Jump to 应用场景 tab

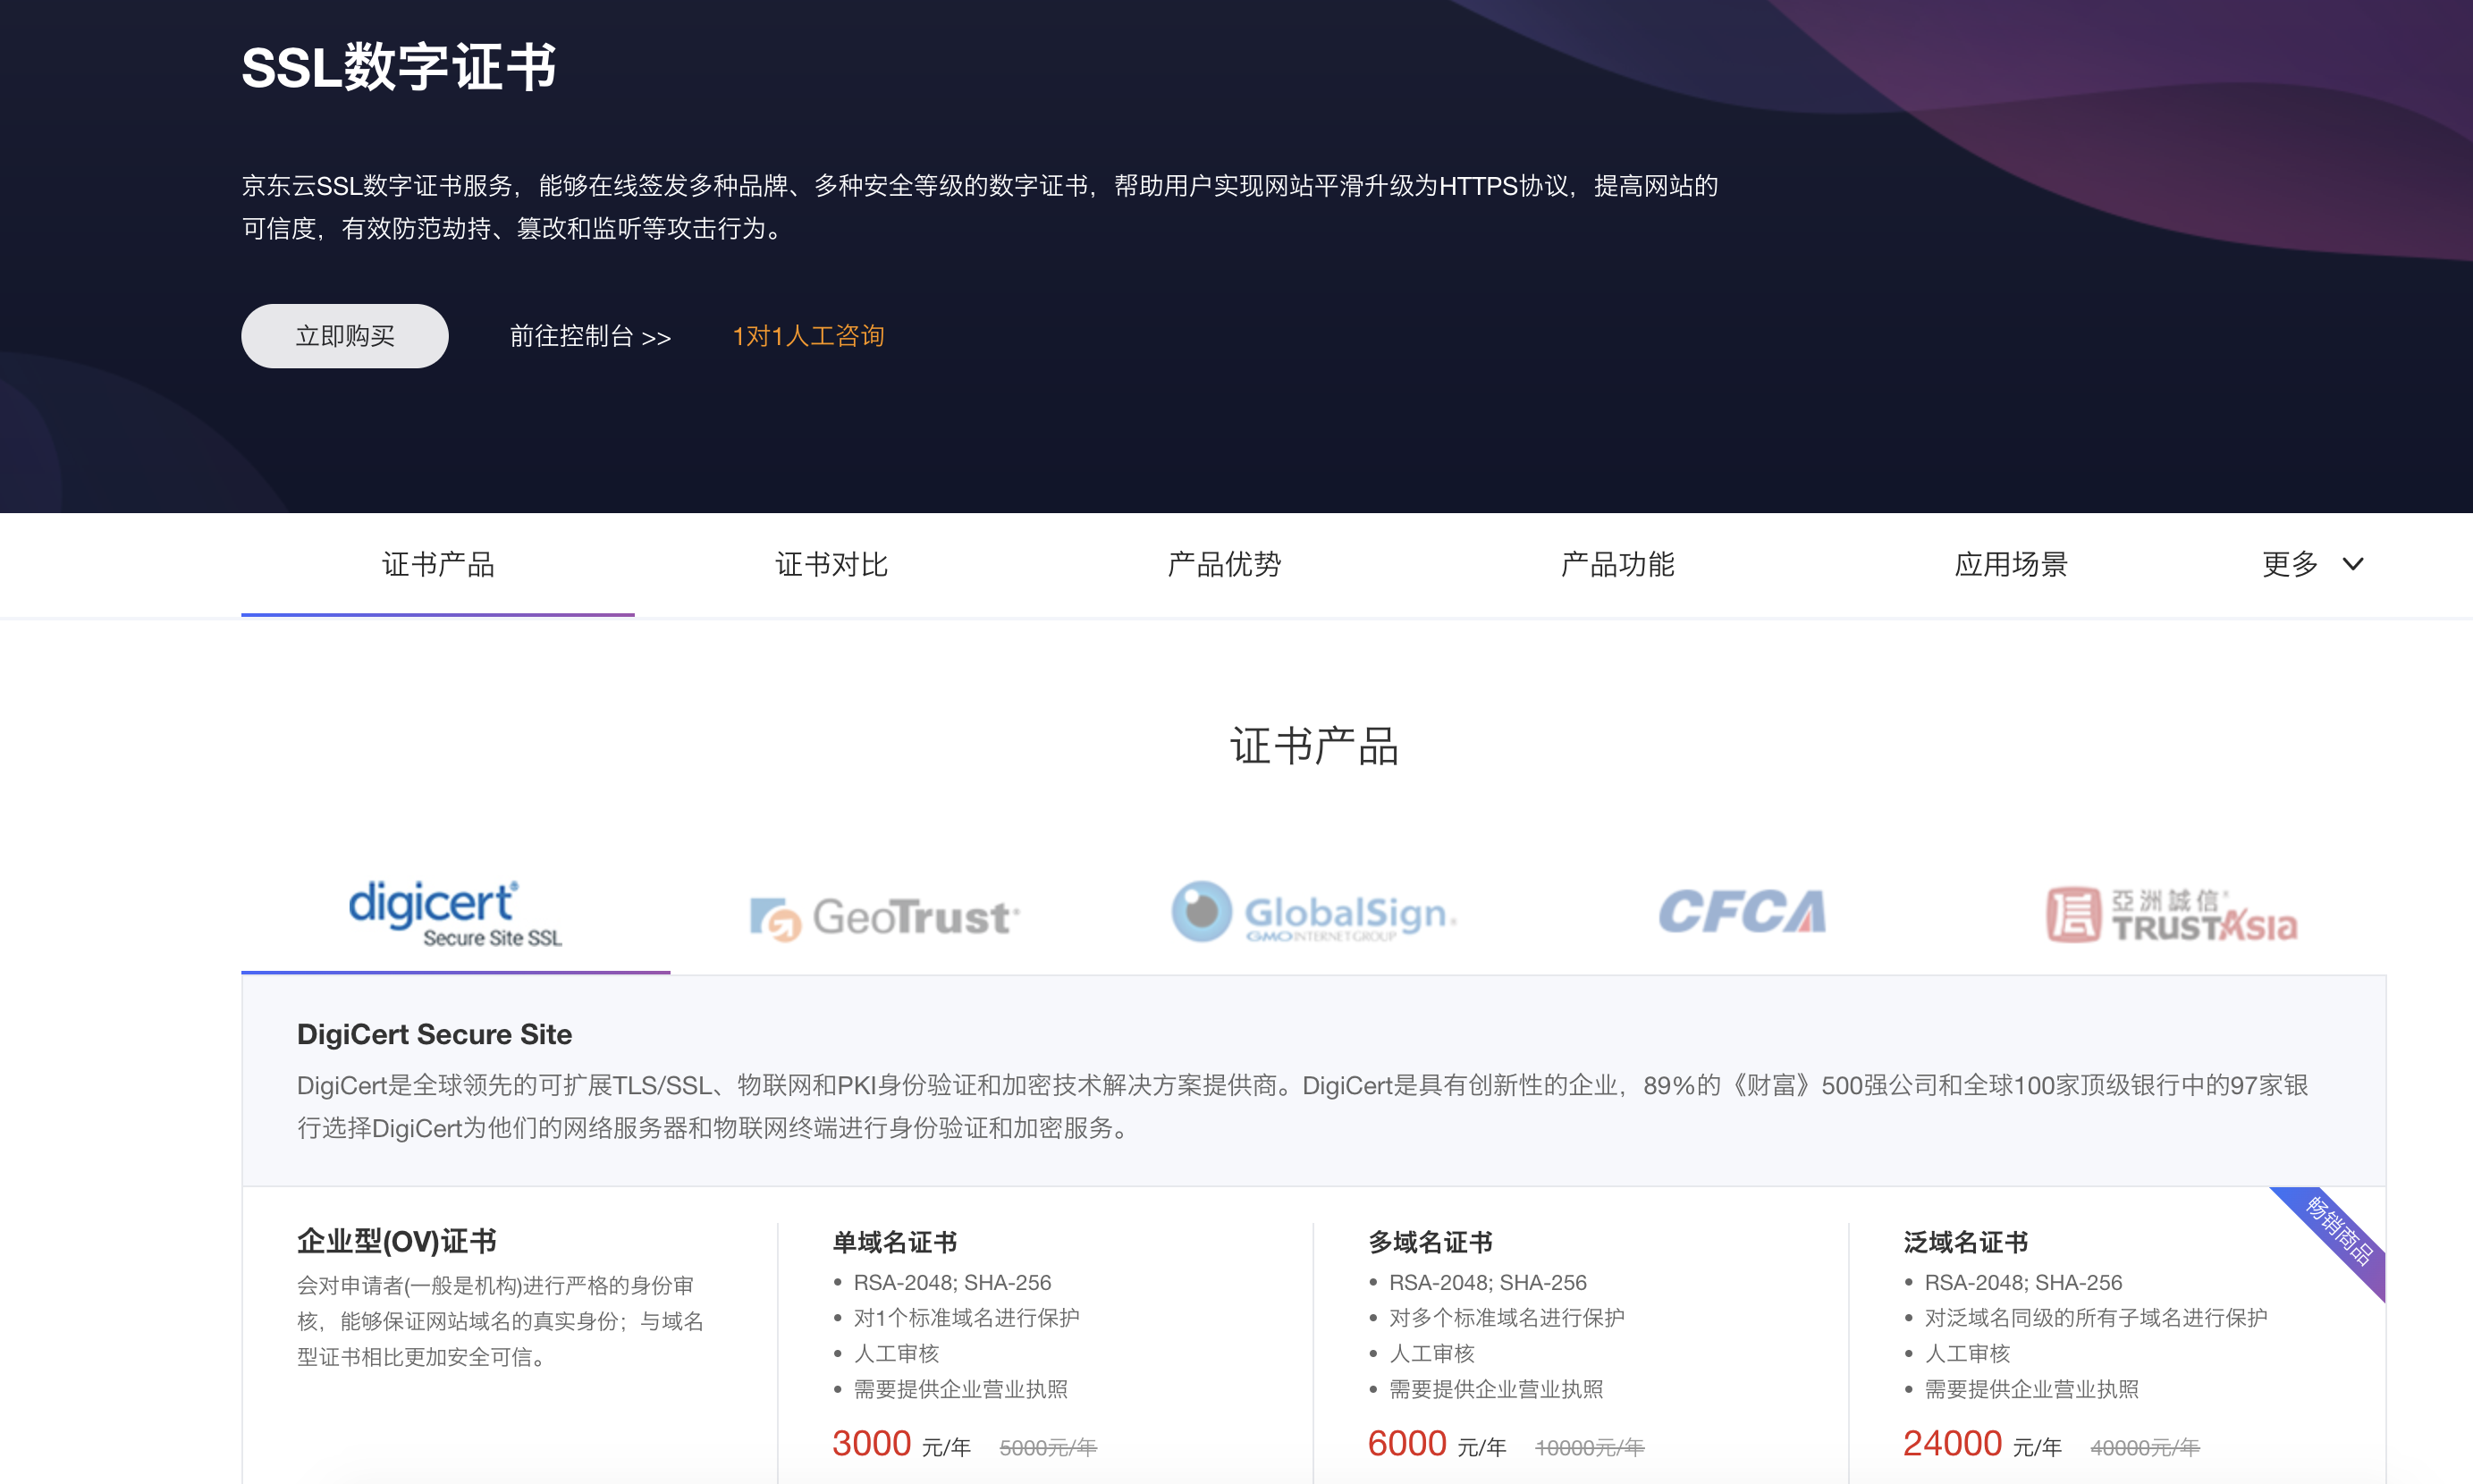click(x=2010, y=565)
